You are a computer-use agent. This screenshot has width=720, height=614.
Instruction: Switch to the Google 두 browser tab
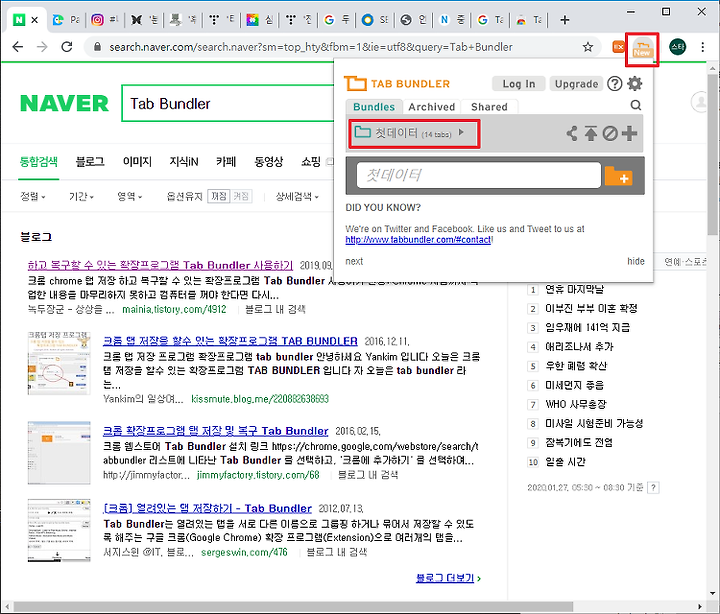point(337,20)
